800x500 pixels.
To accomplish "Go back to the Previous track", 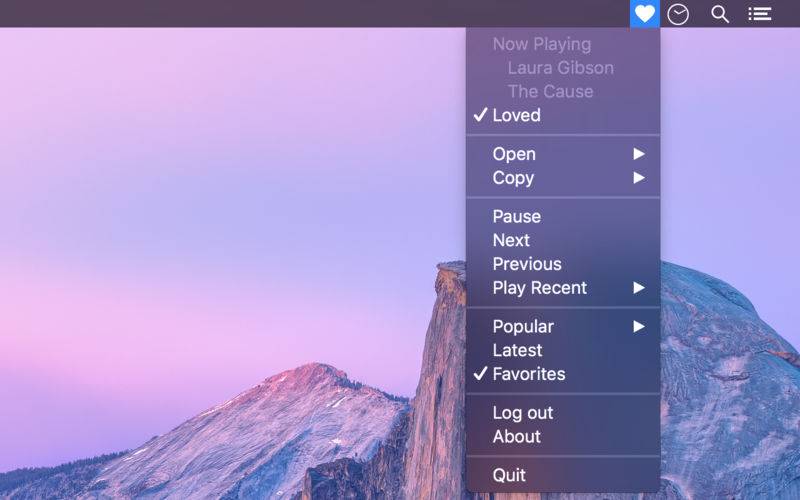I will [563, 264].
